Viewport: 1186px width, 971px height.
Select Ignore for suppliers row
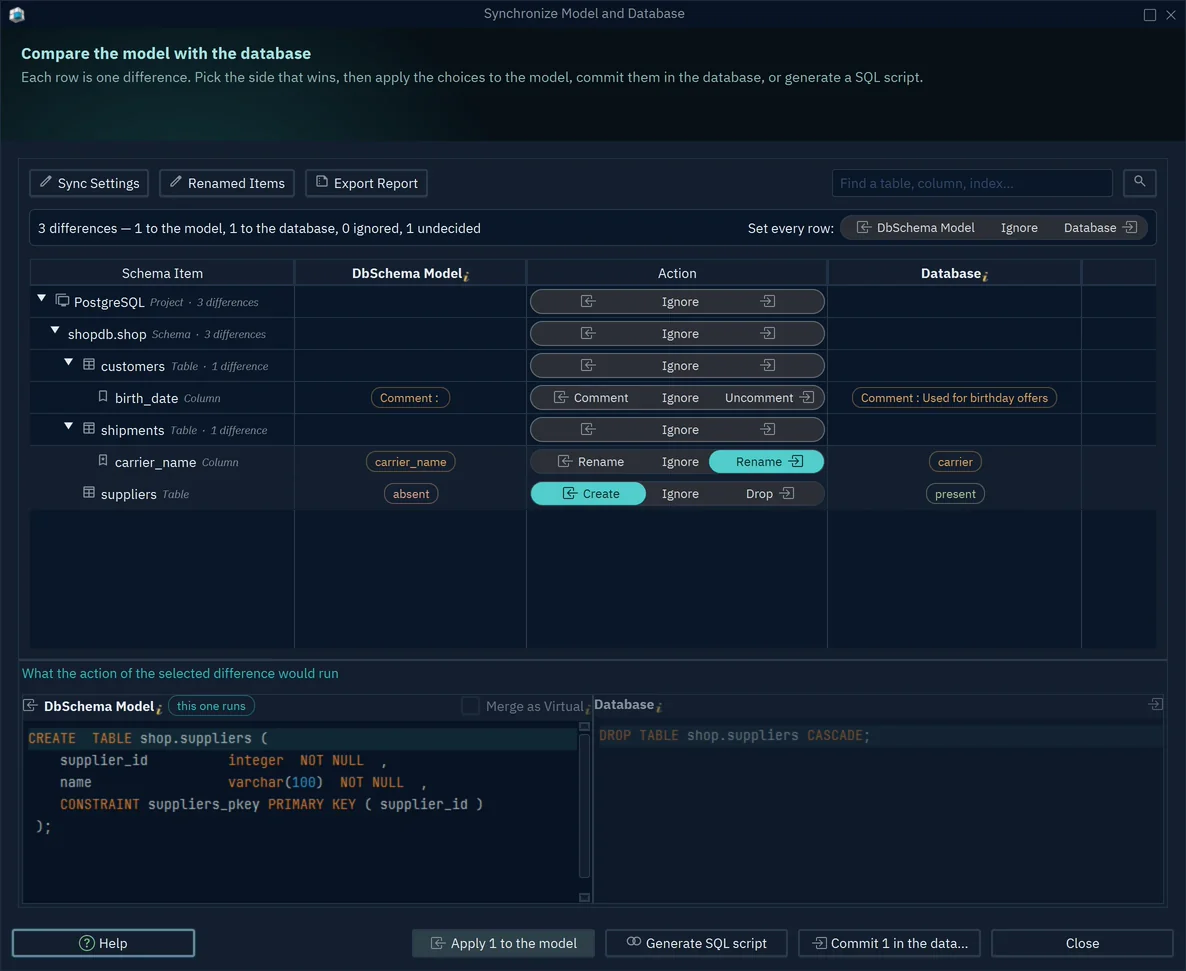[680, 494]
